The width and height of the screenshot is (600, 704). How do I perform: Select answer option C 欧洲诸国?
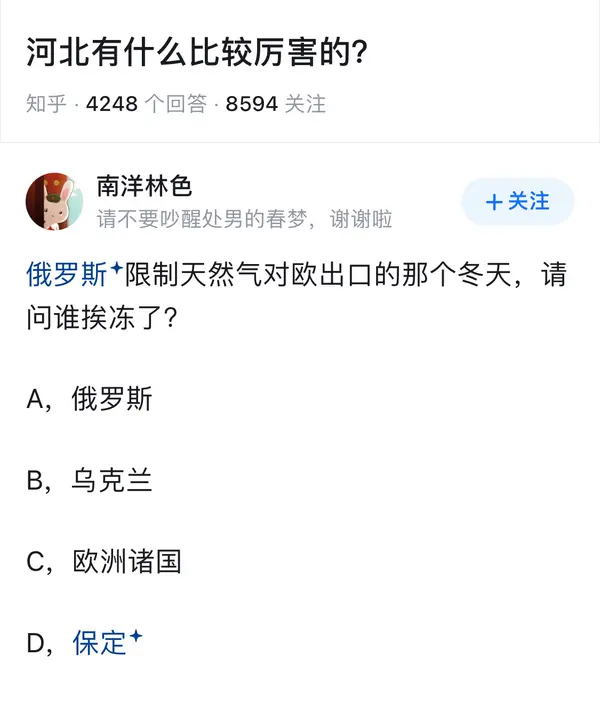pos(104,561)
